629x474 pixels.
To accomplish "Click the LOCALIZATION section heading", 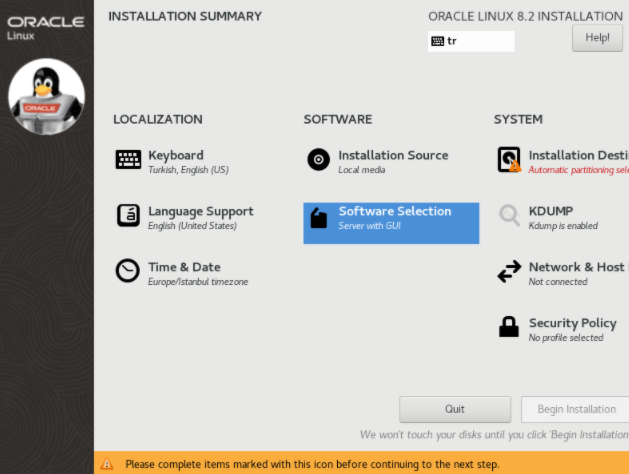I will 158,120.
